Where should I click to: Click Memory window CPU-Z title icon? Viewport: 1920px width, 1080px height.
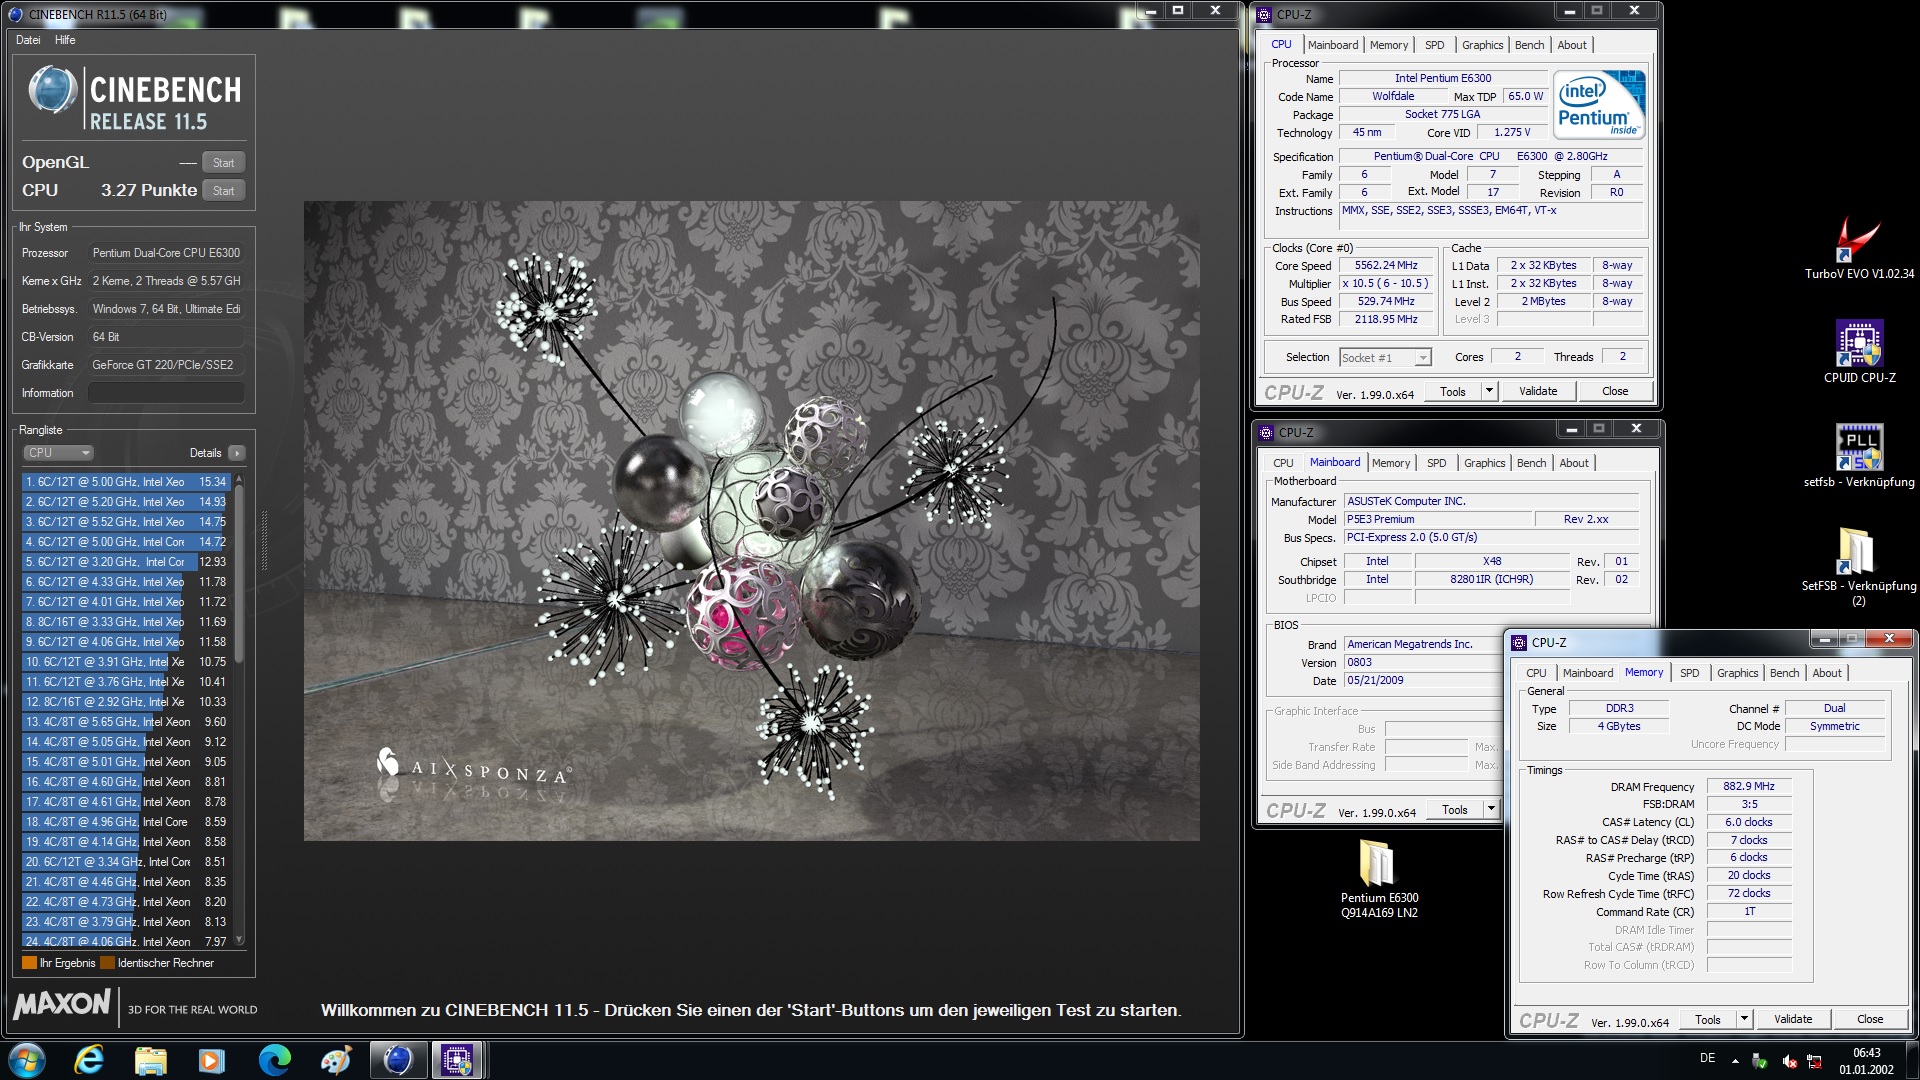1519,643
